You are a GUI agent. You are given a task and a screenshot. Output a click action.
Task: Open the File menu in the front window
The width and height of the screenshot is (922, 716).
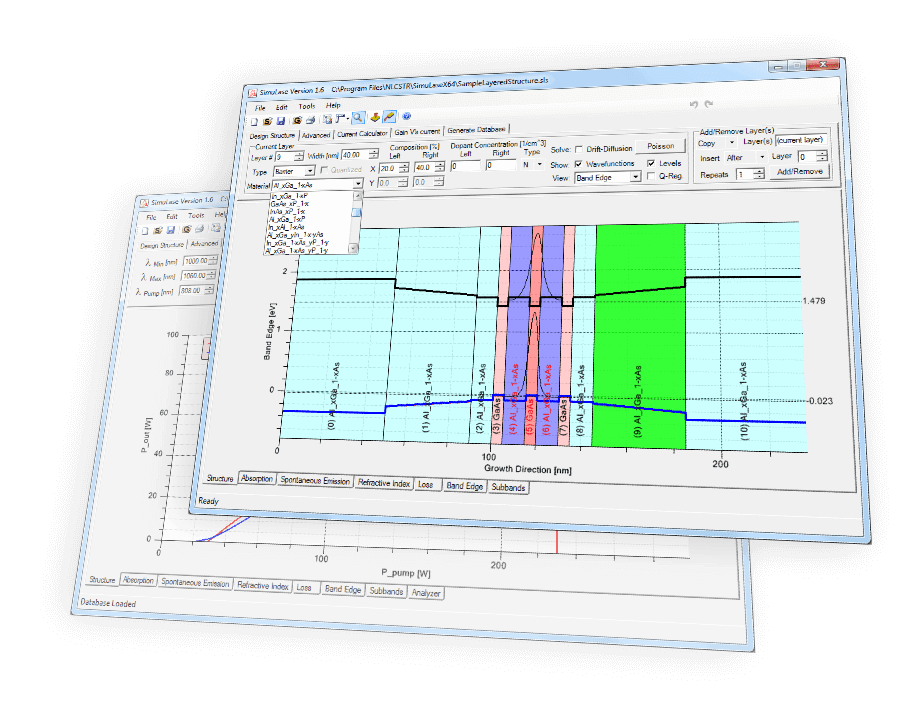pos(260,108)
